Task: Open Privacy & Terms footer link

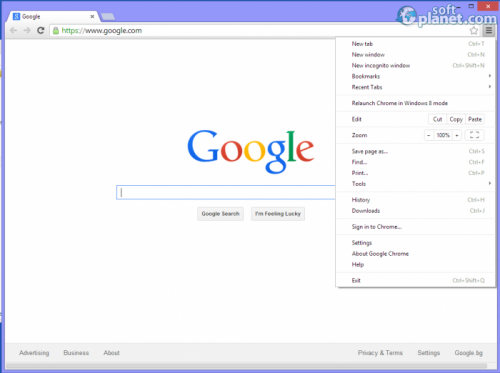Action: 380,353
